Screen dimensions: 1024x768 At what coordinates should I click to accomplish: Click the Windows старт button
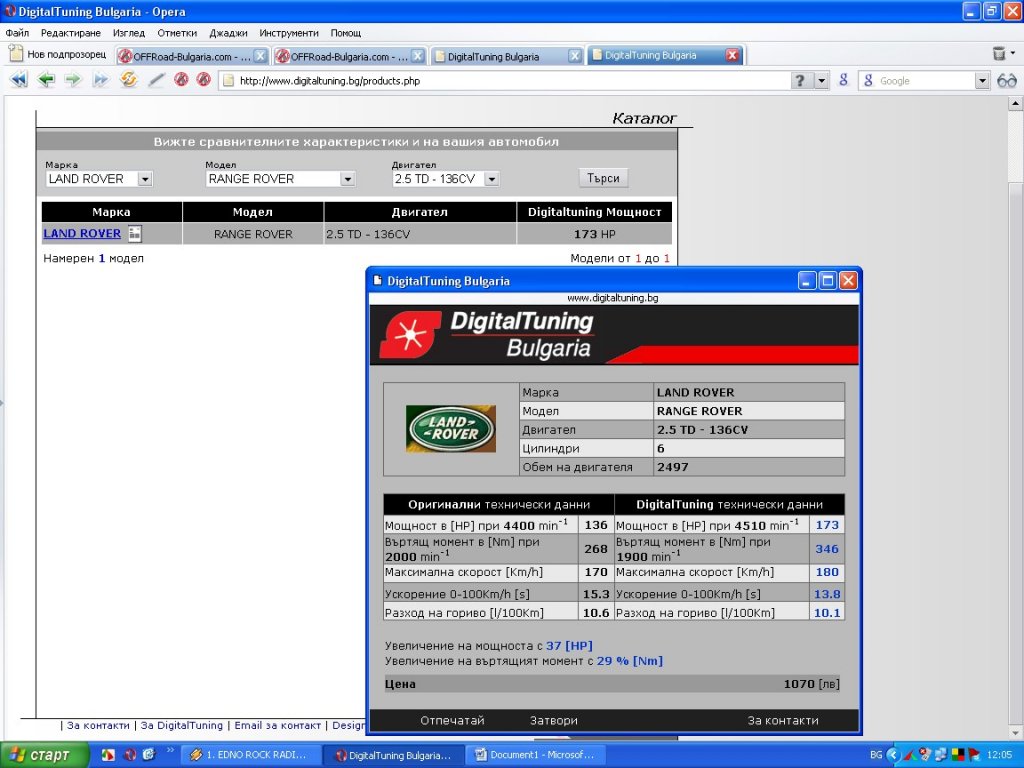[44, 755]
